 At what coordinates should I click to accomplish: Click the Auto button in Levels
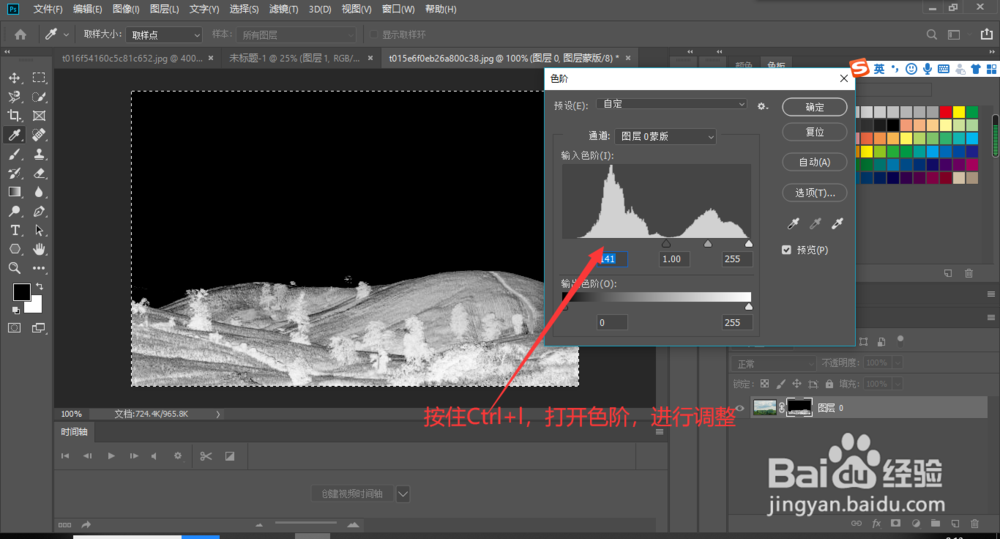tap(814, 162)
